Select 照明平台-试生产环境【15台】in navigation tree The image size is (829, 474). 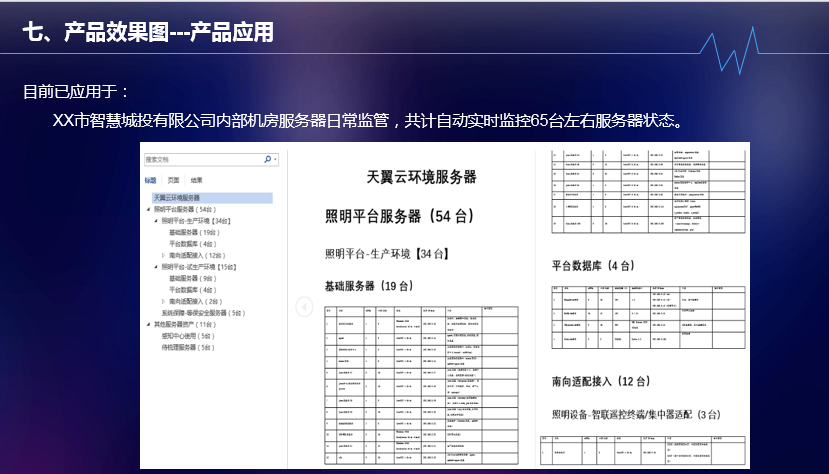tap(199, 267)
